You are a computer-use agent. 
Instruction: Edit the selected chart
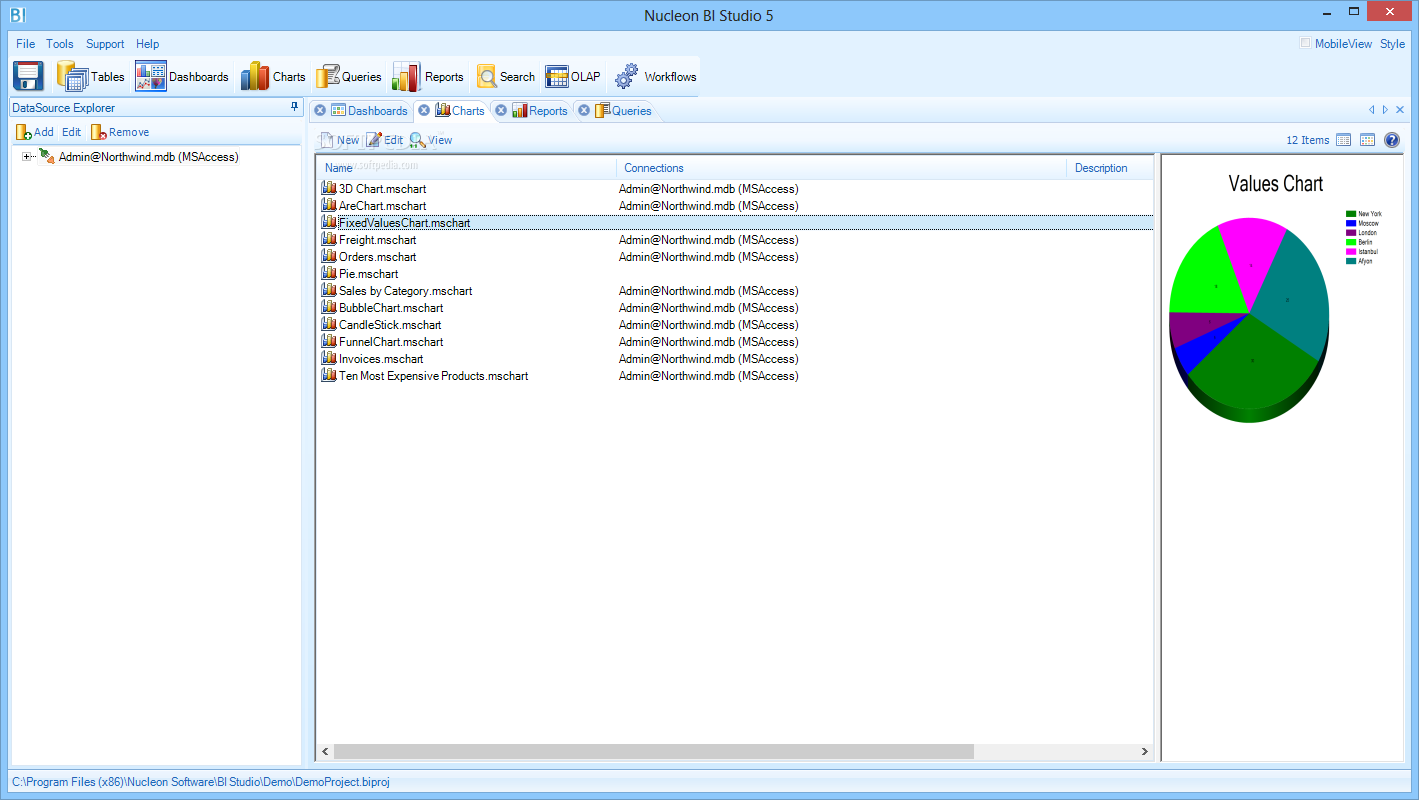pyautogui.click(x=384, y=140)
